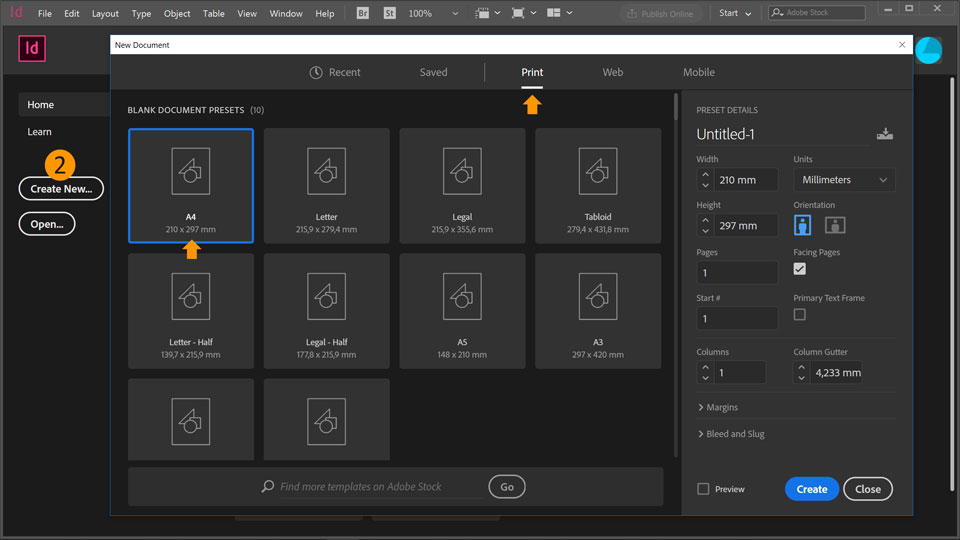Increase Columns with the stepper up arrow
Image resolution: width=960 pixels, height=540 pixels.
(705, 367)
